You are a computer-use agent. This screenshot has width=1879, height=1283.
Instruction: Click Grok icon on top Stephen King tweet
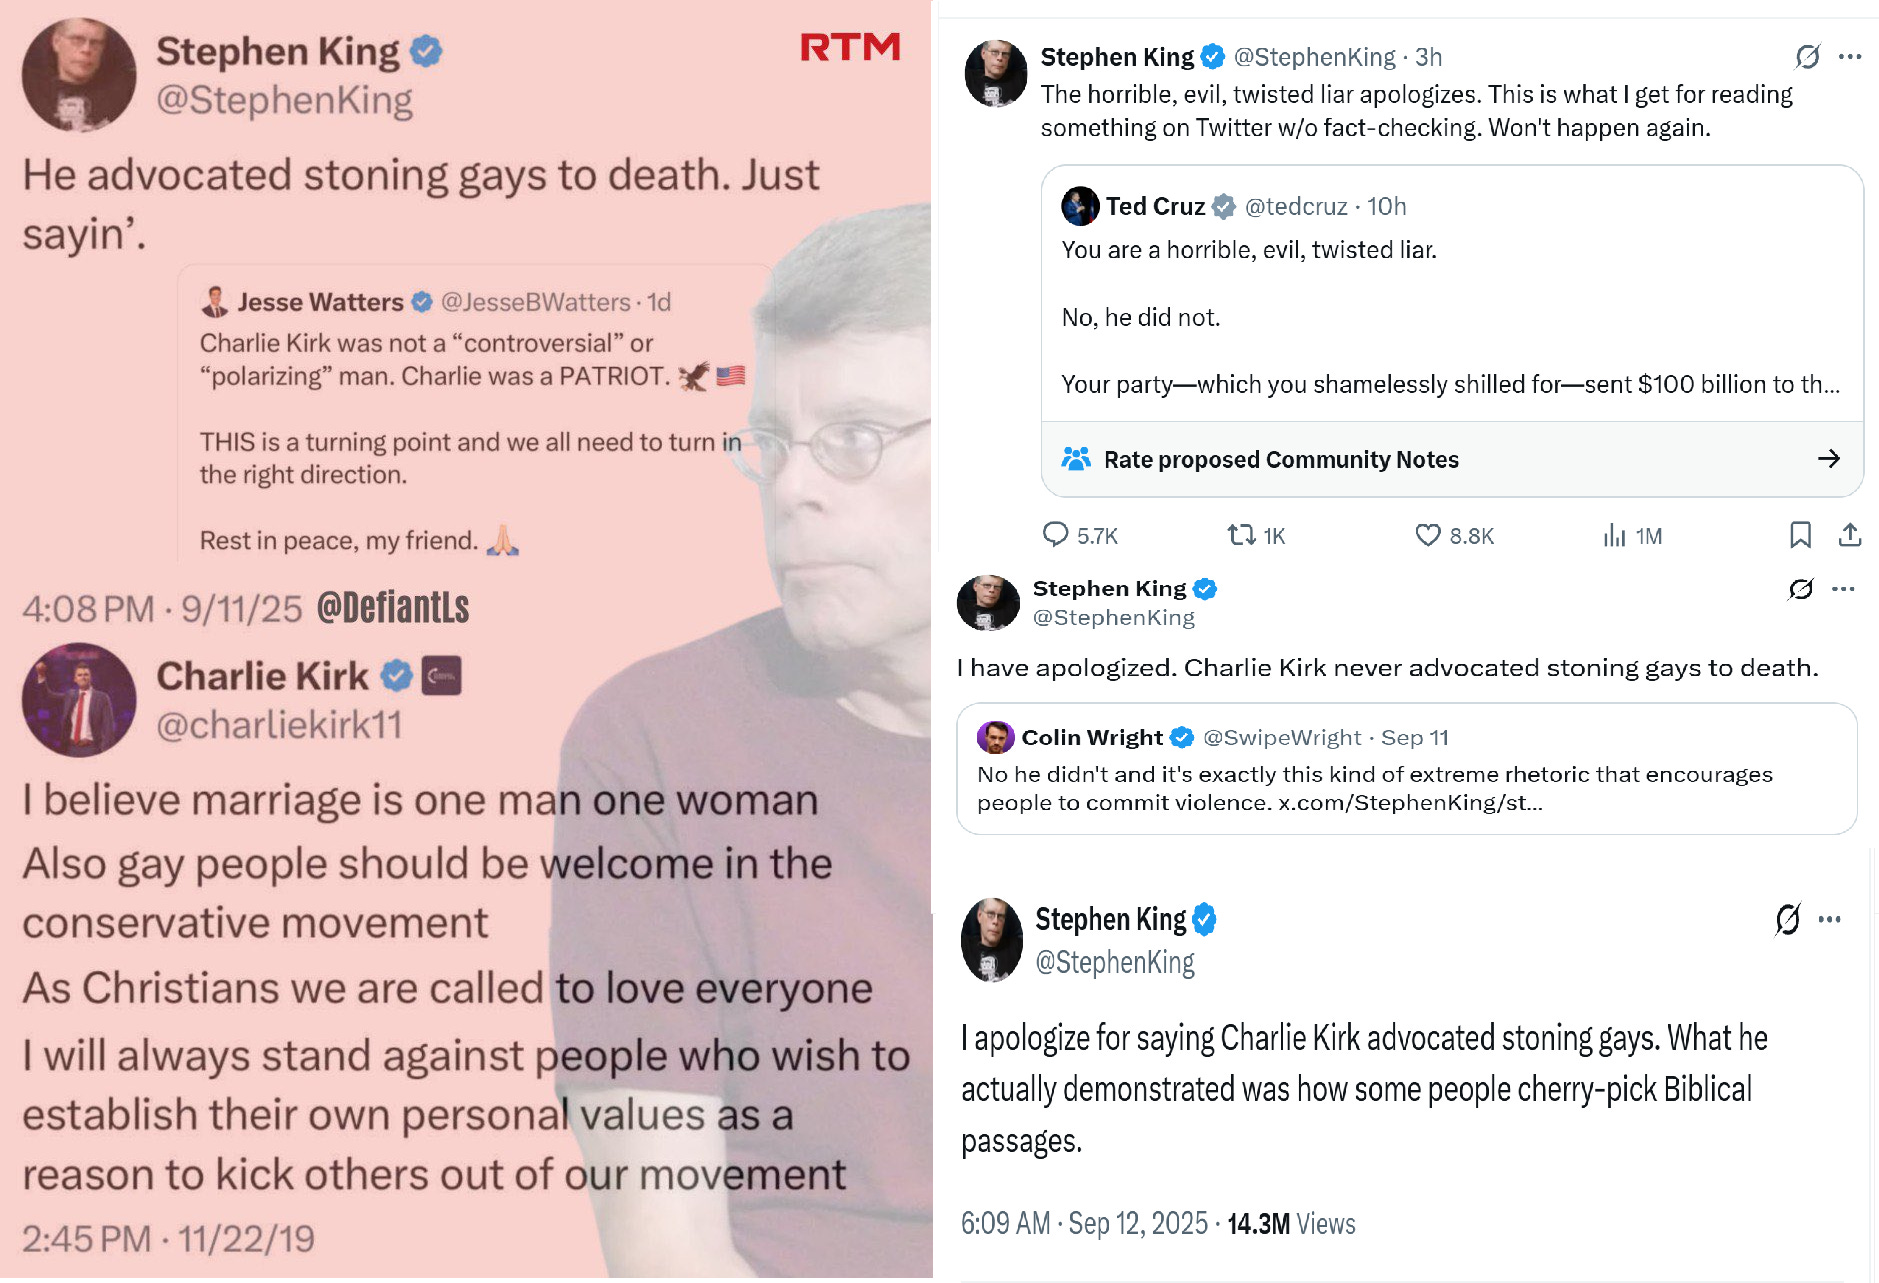[1807, 56]
